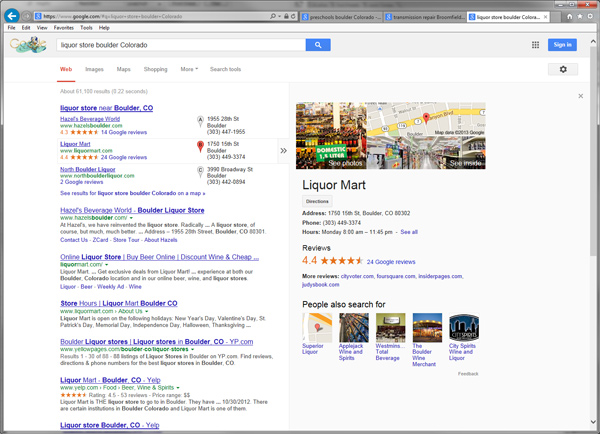The width and height of the screenshot is (600, 434).
Task: Close the Liquor Mart info panel
Action: [581, 96]
